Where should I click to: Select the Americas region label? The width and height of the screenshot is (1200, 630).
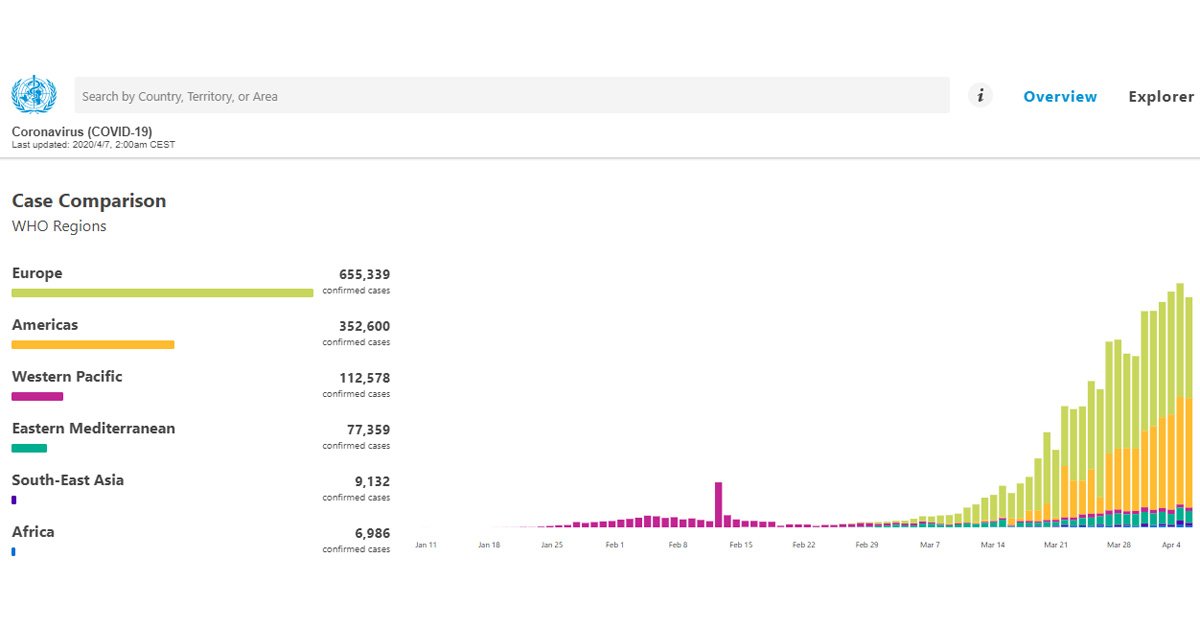[45, 325]
